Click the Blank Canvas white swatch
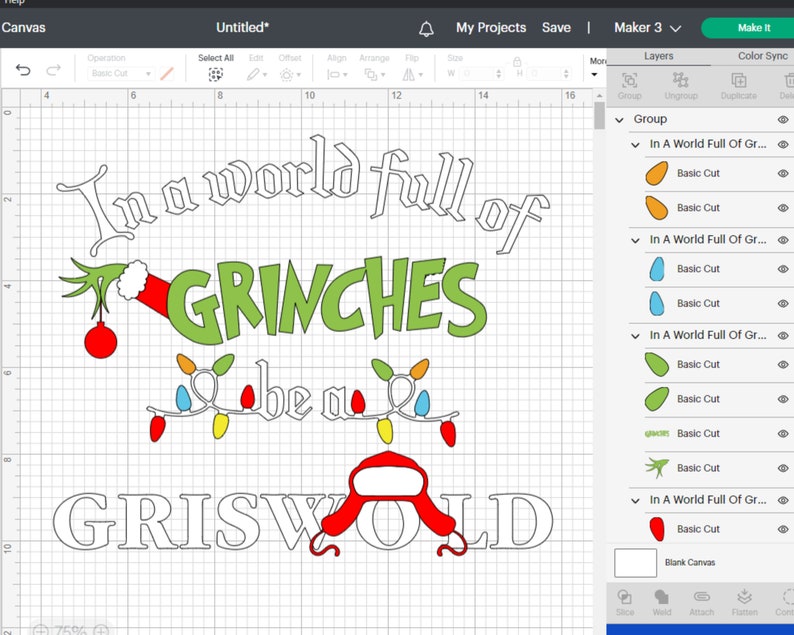The width and height of the screenshot is (794, 635). click(x=636, y=563)
